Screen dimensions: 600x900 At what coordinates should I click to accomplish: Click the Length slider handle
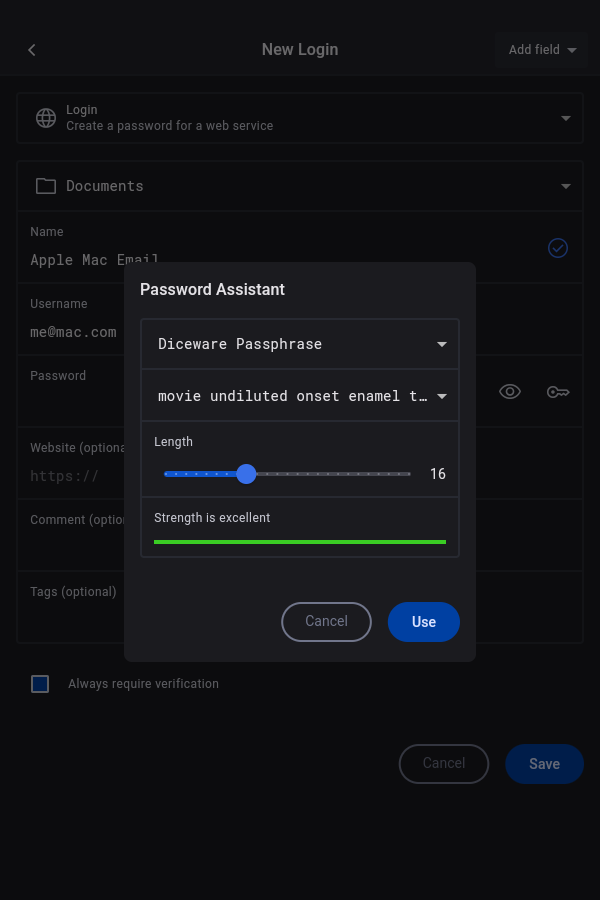click(247, 474)
